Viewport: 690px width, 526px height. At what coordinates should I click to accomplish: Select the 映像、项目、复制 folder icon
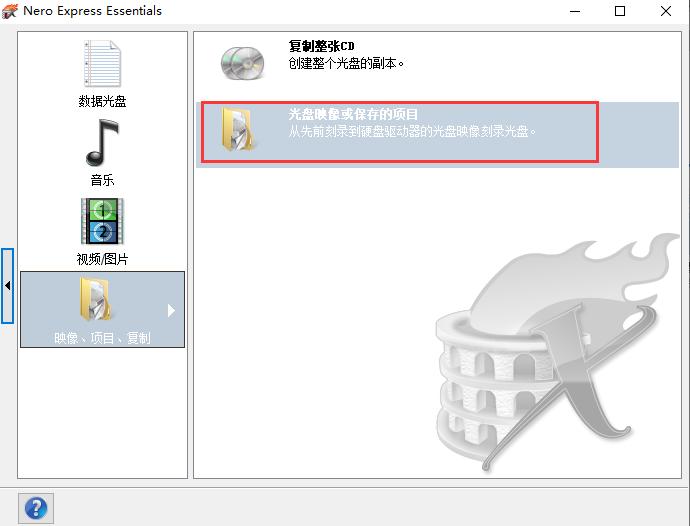[95, 299]
